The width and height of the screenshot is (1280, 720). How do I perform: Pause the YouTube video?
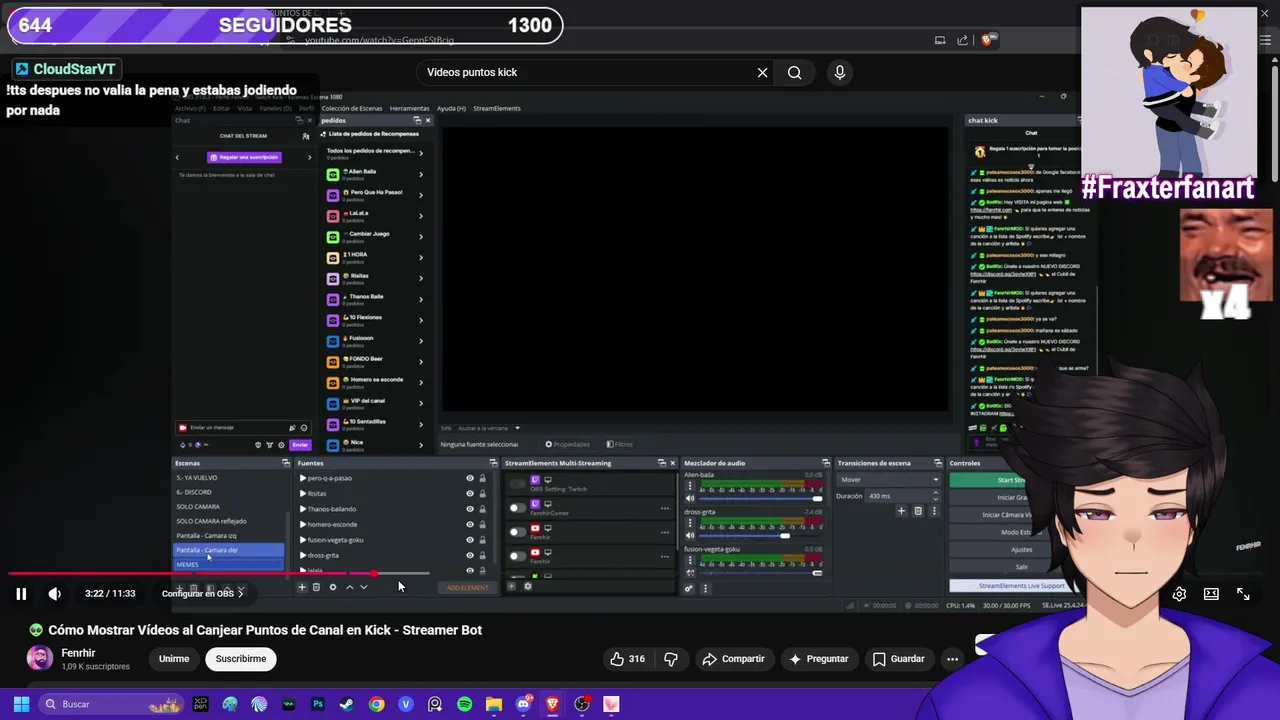20,594
